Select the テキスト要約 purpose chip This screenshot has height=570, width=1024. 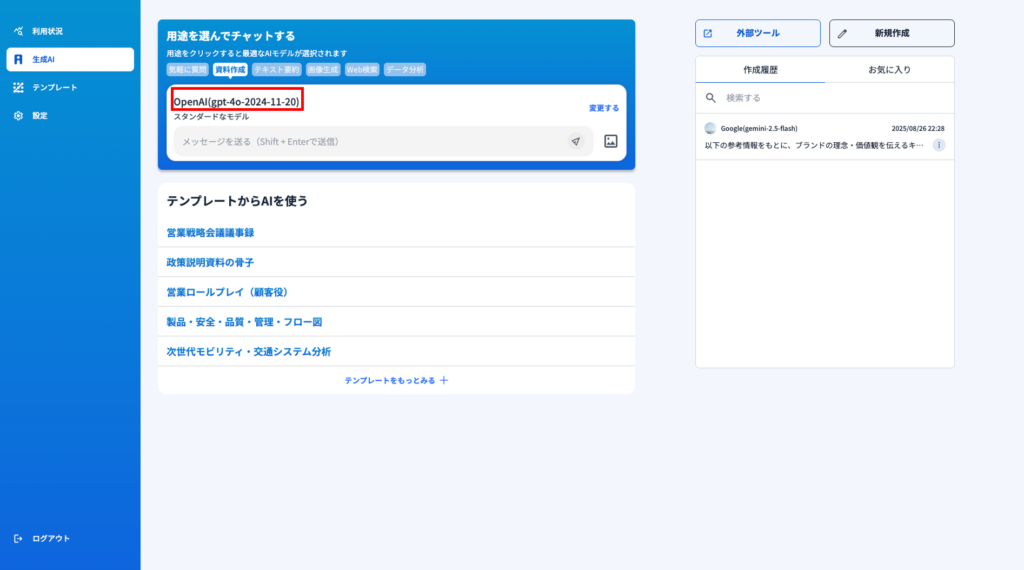point(276,70)
